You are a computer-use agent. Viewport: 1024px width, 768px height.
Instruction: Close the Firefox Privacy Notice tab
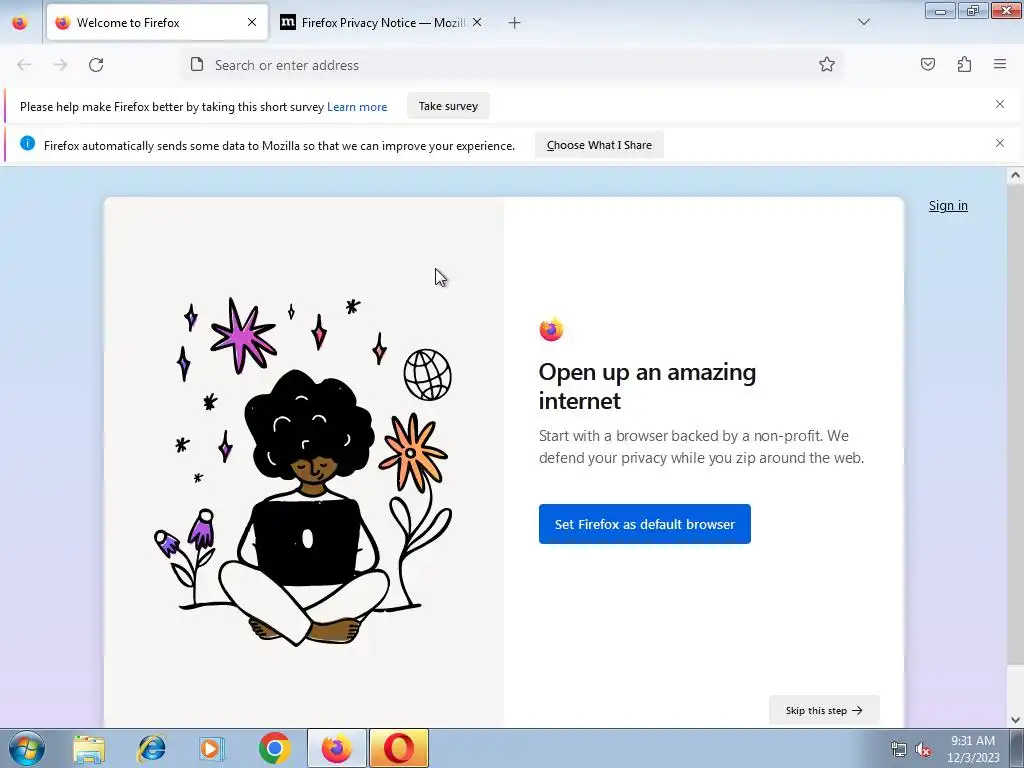click(477, 22)
